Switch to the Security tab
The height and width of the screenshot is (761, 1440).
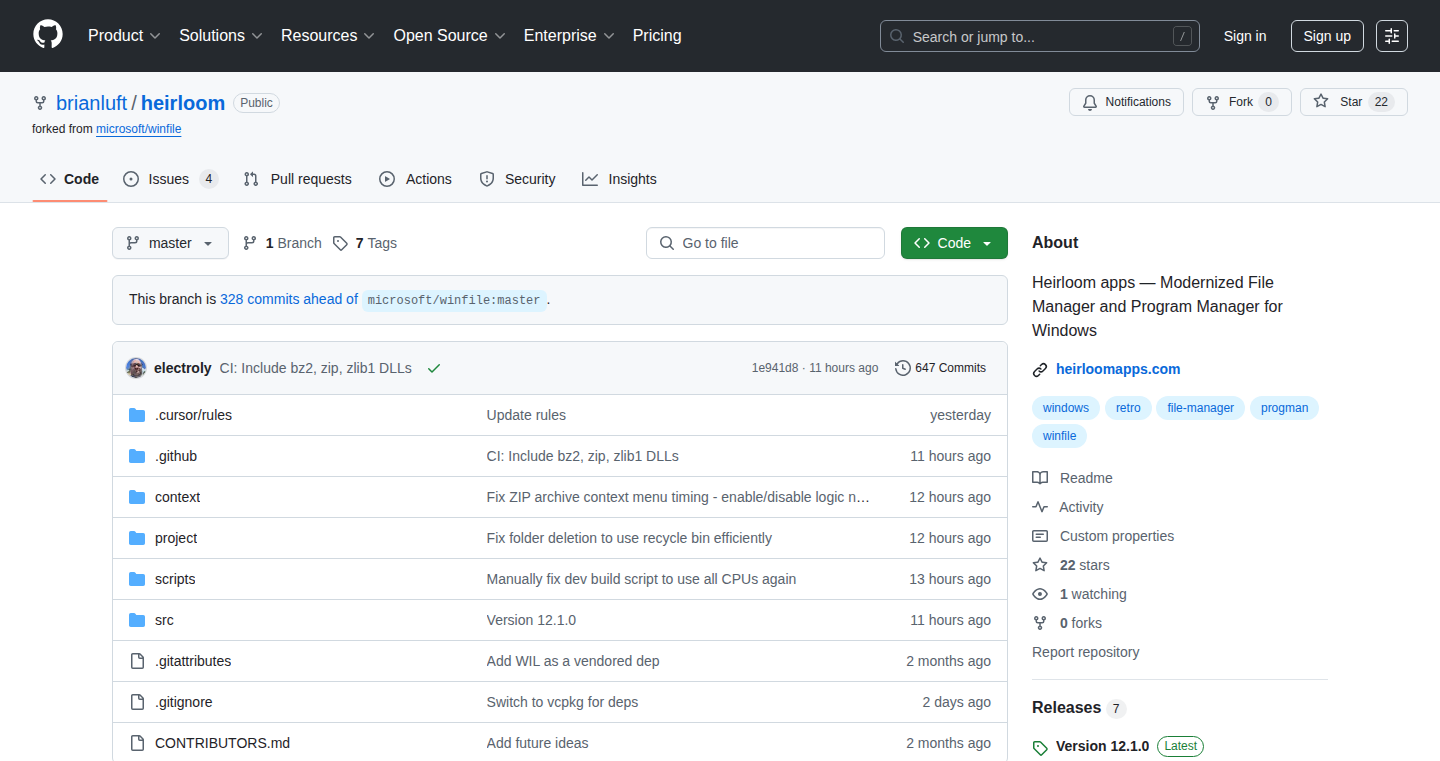pyautogui.click(x=517, y=179)
